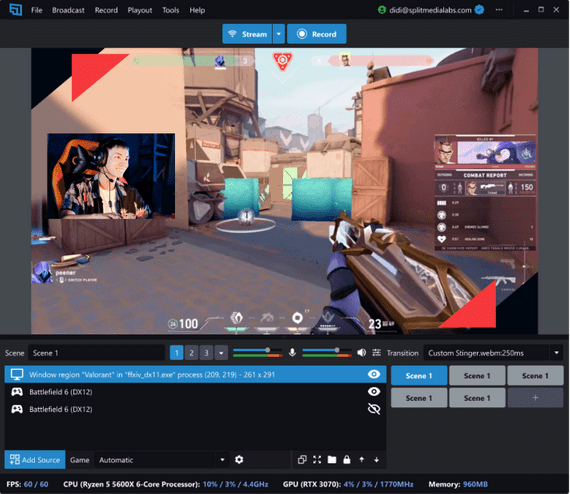Mute the system speaker icon
Viewport: 570px width, 494px height.
click(x=361, y=353)
